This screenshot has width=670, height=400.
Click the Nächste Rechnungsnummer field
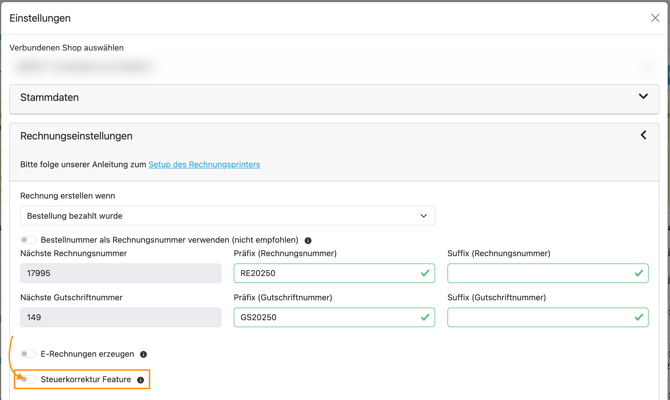pyautogui.click(x=120, y=273)
